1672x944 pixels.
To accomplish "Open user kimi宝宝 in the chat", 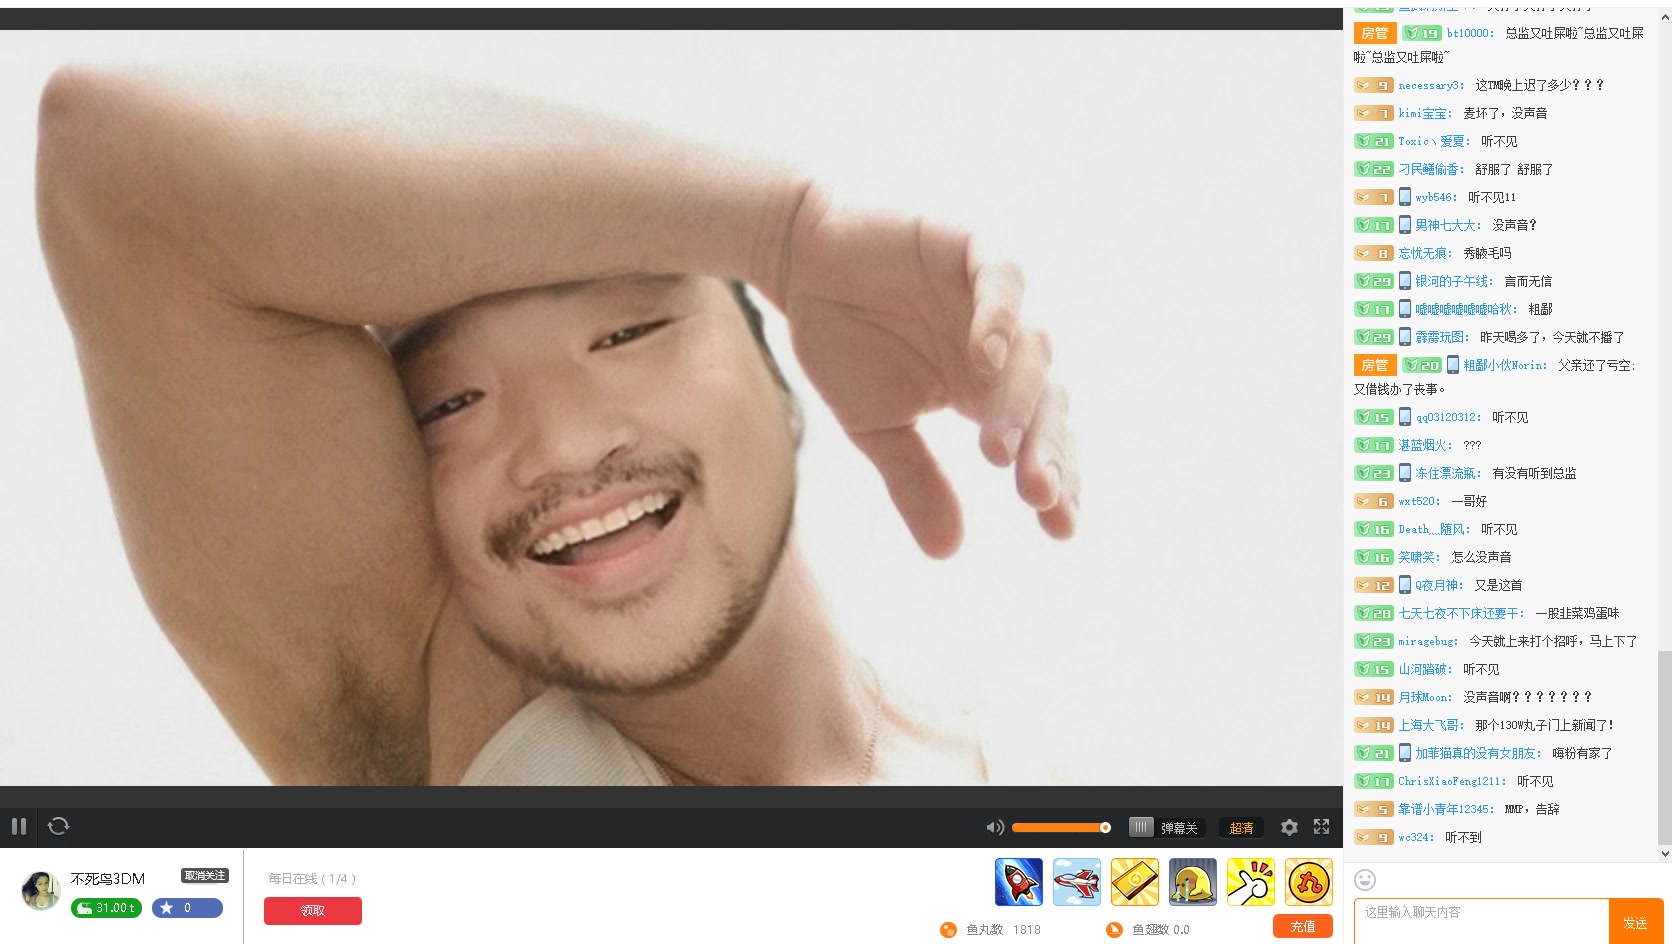I will [x=1425, y=113].
